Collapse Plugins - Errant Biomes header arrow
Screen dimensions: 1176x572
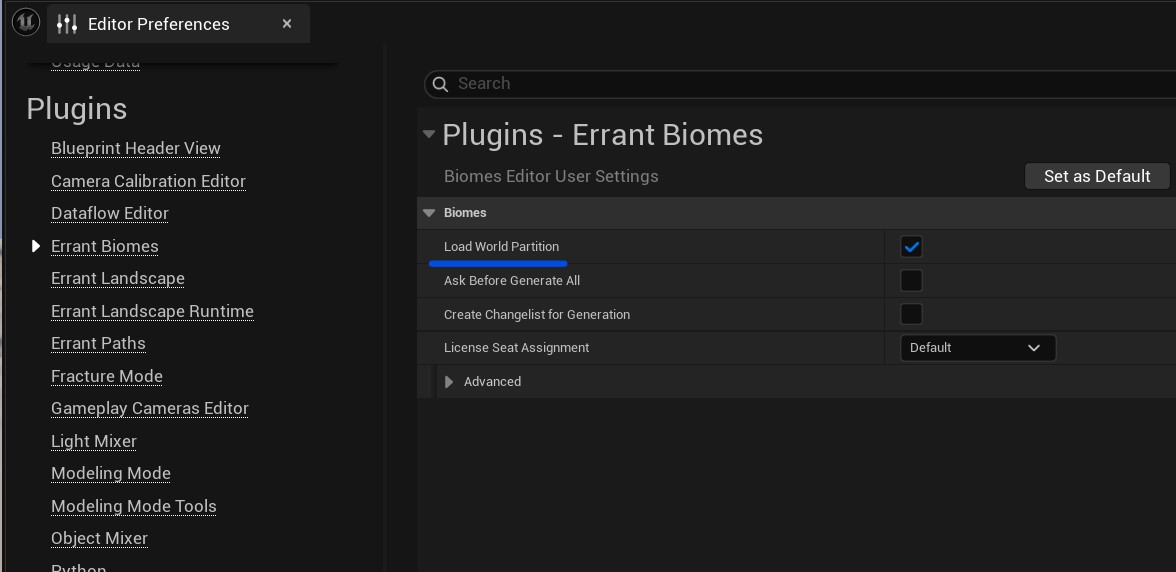(429, 135)
